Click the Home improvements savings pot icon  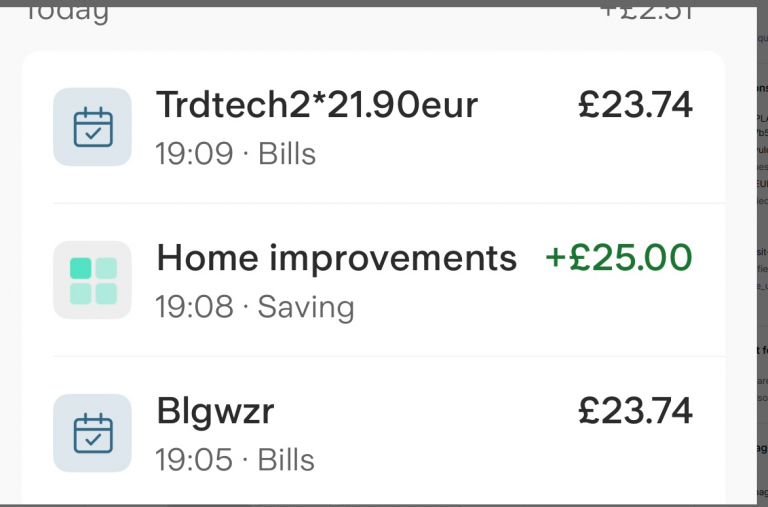92,280
